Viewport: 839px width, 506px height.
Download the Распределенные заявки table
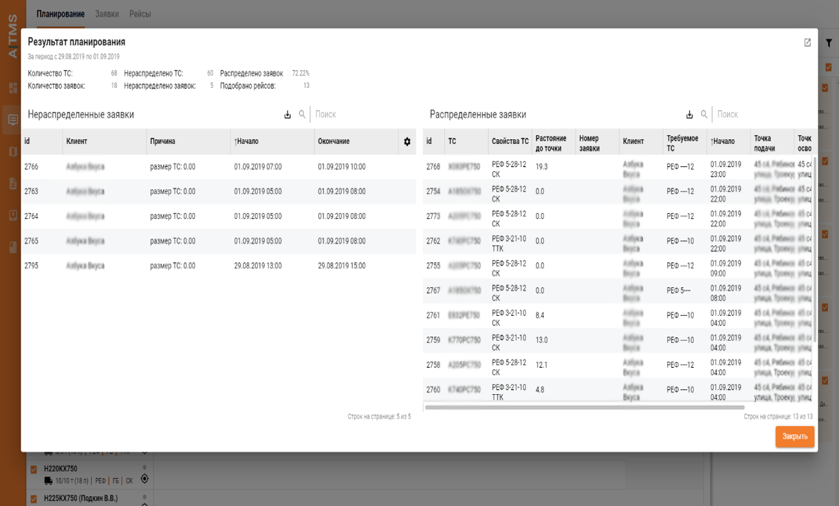click(689, 115)
